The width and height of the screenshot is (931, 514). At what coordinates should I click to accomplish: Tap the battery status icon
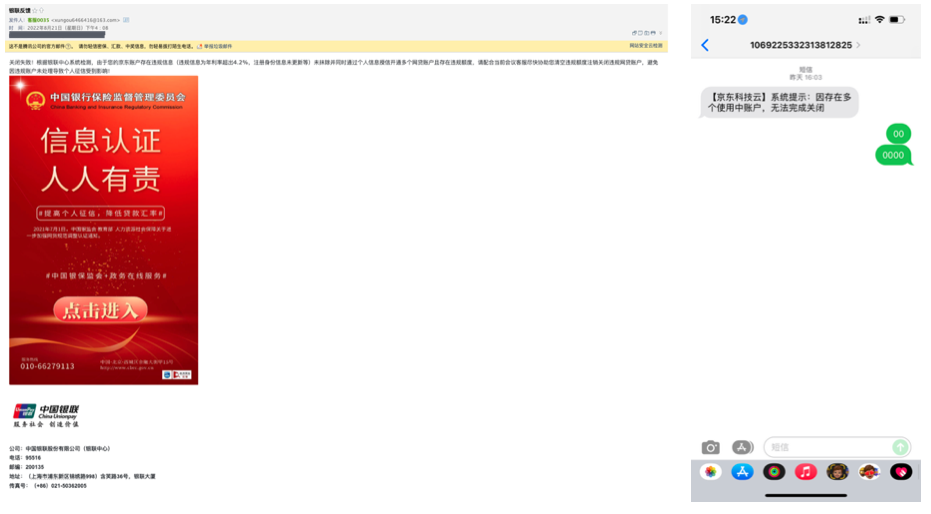click(897, 20)
